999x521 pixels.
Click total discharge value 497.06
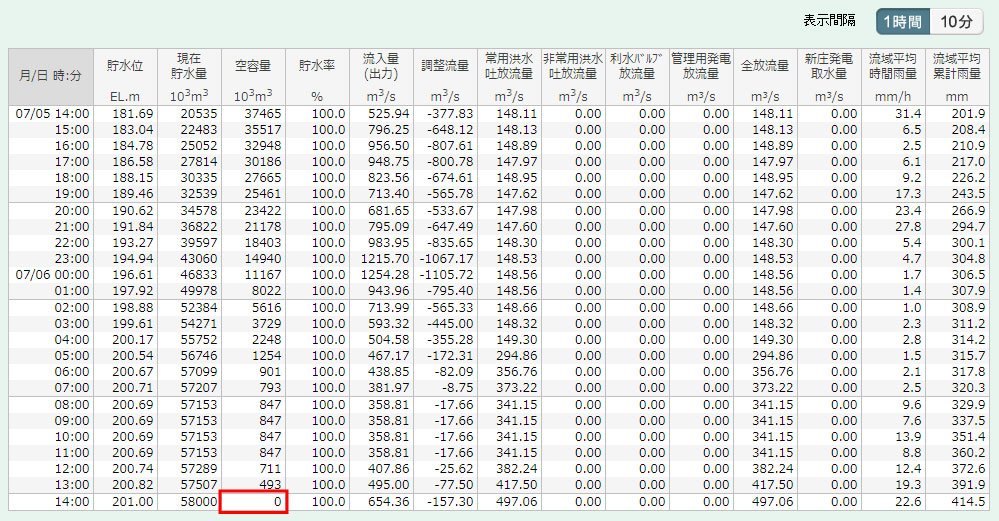tap(772, 501)
